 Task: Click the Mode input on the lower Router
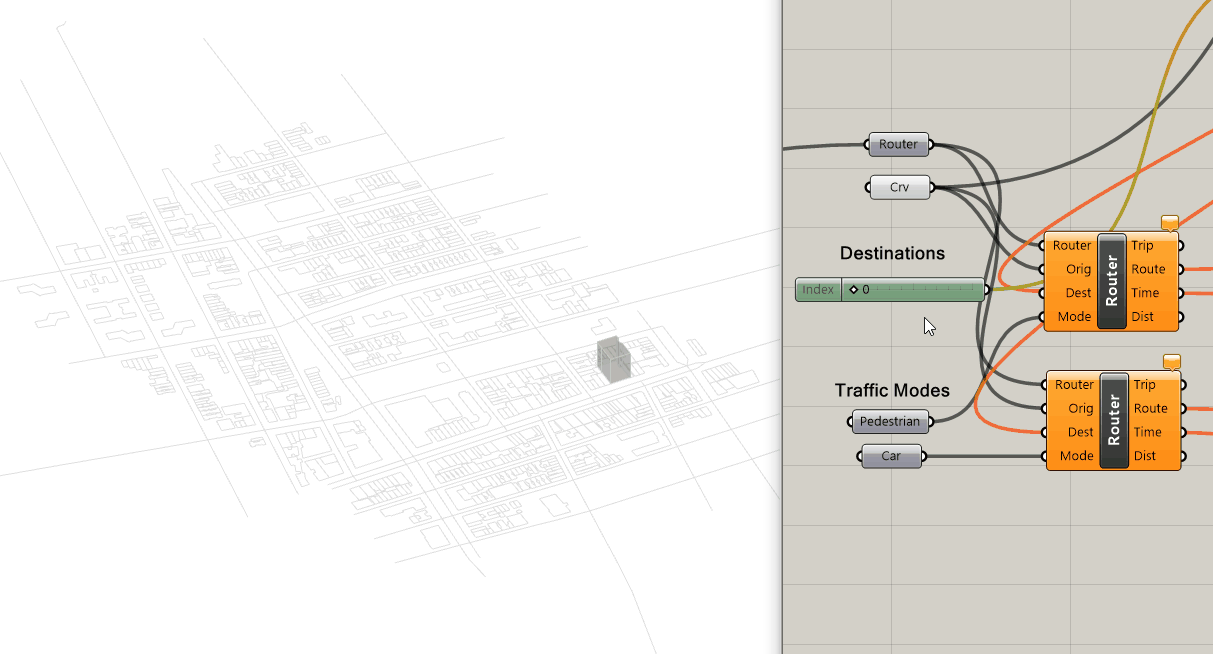tap(1076, 456)
